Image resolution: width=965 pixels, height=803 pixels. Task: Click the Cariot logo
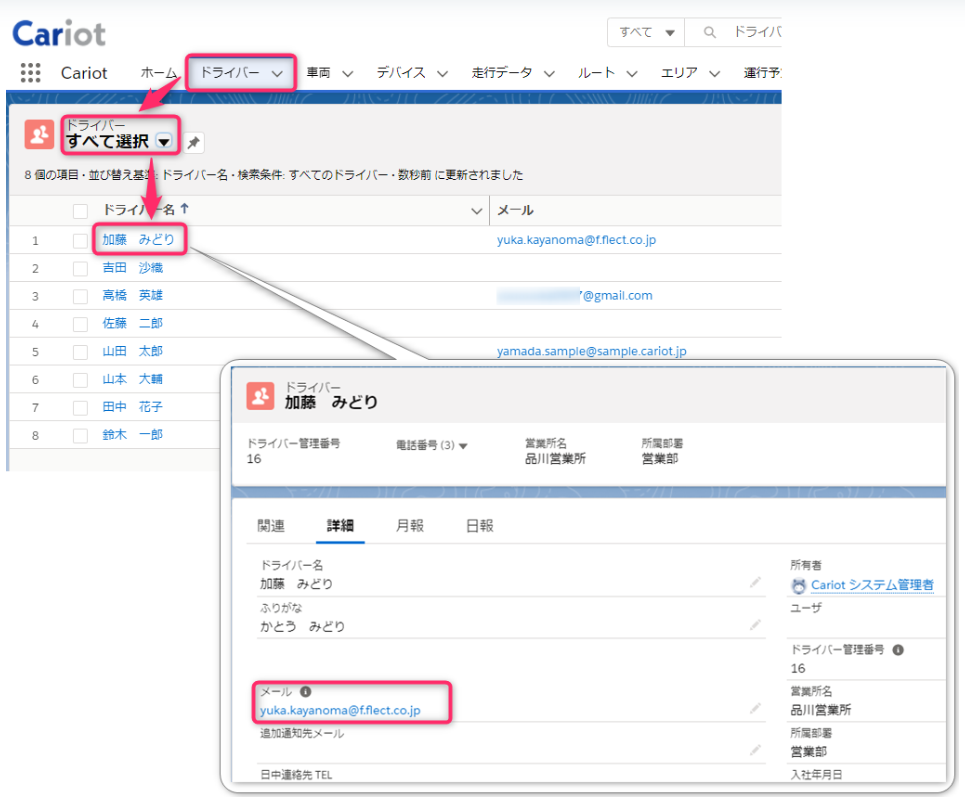pyautogui.click(x=59, y=34)
